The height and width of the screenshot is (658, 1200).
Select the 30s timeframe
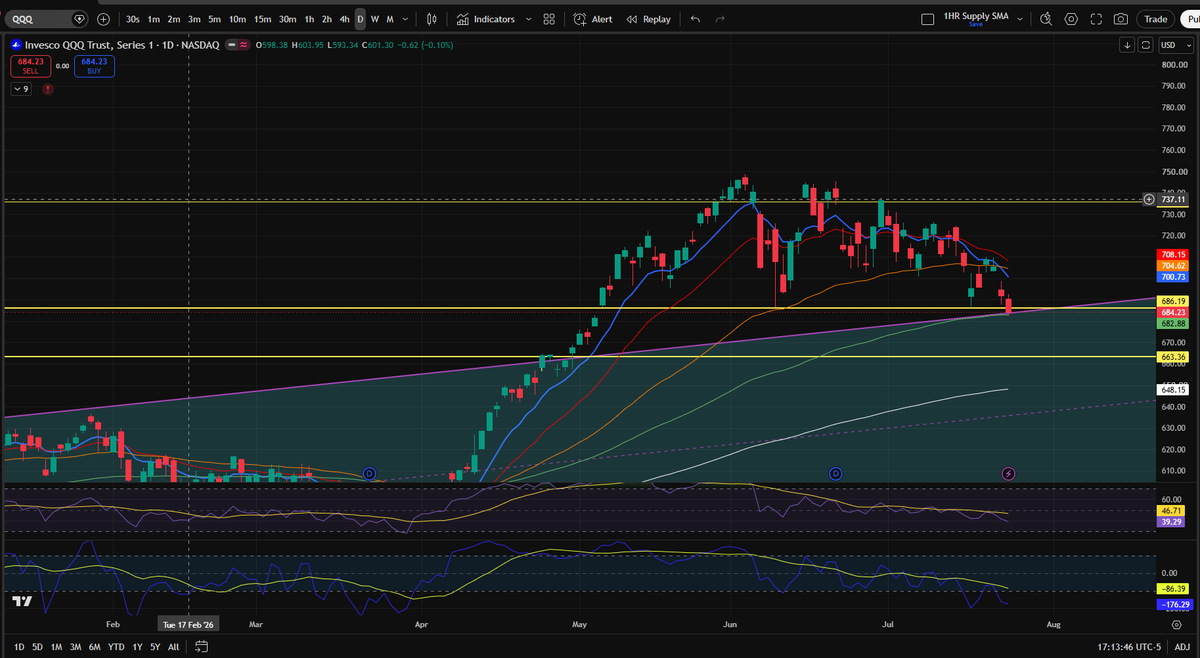[133, 19]
